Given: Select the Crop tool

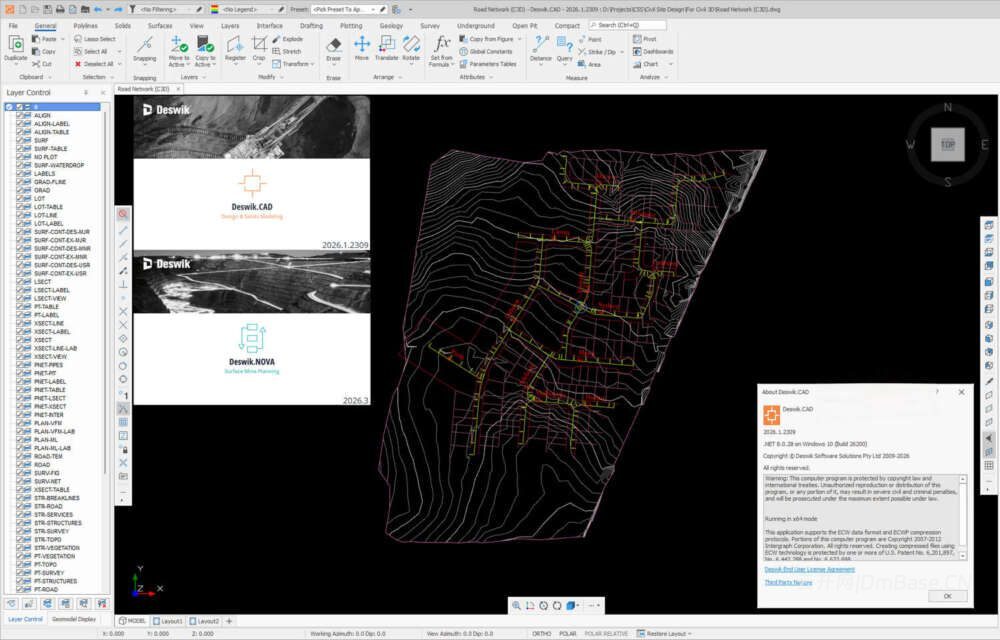Looking at the screenshot, I should coord(258,49).
